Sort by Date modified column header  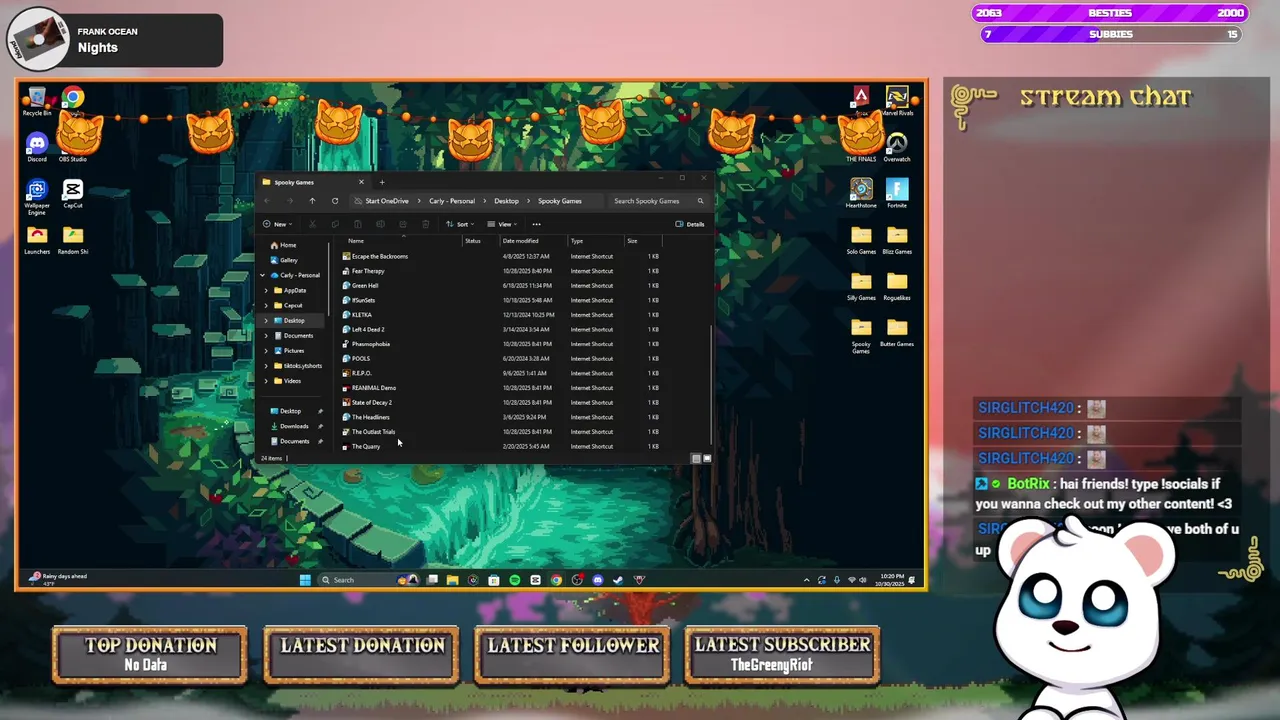click(x=520, y=241)
